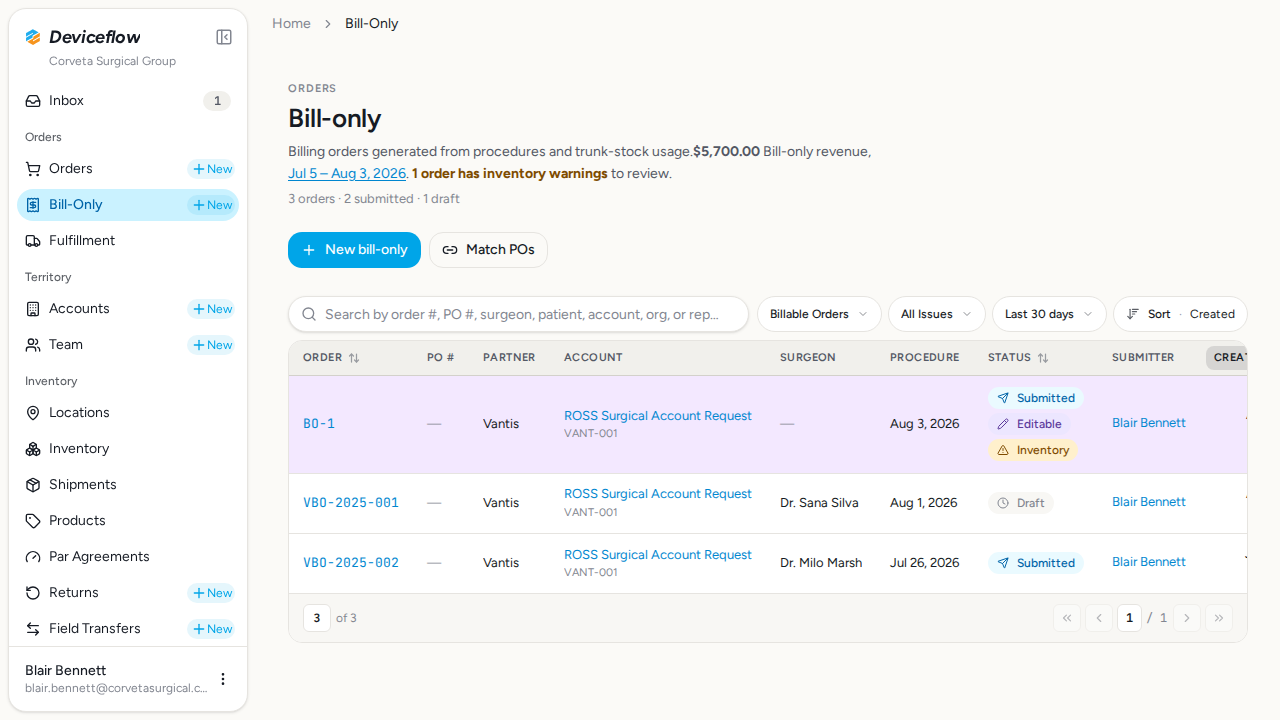The height and width of the screenshot is (720, 1280).
Task: Click Submitted badge in BO-1 row
Action: click(1036, 398)
